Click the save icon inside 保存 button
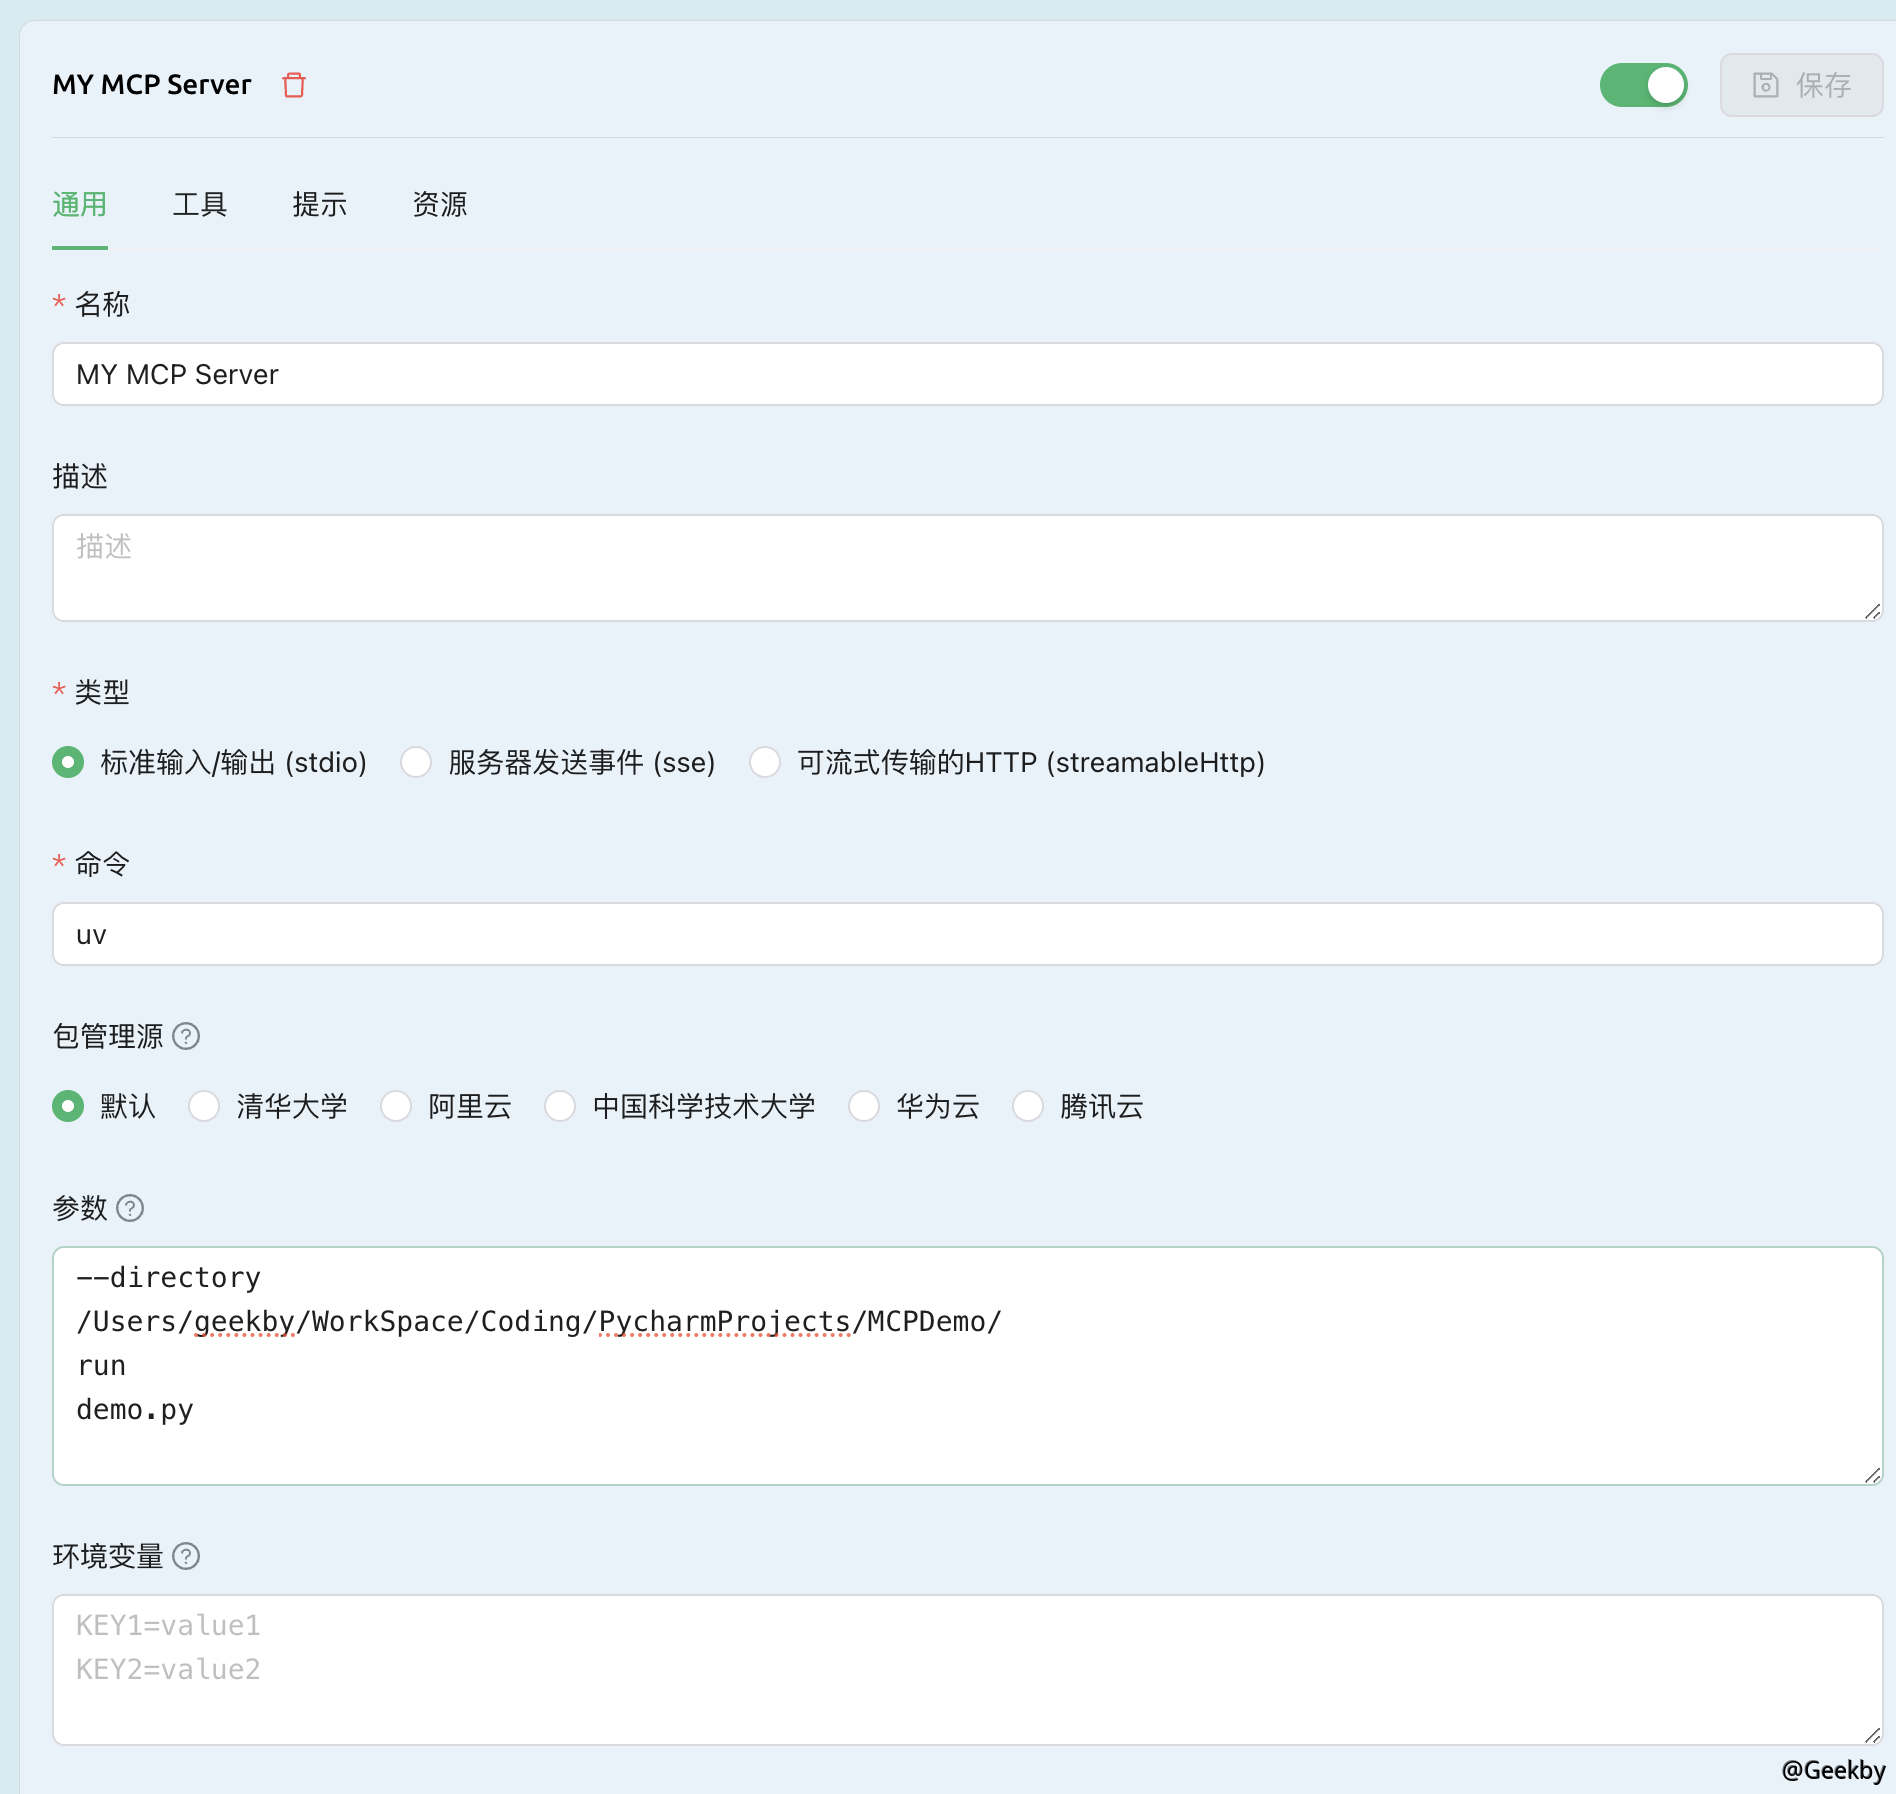The image size is (1896, 1794). coord(1767,85)
